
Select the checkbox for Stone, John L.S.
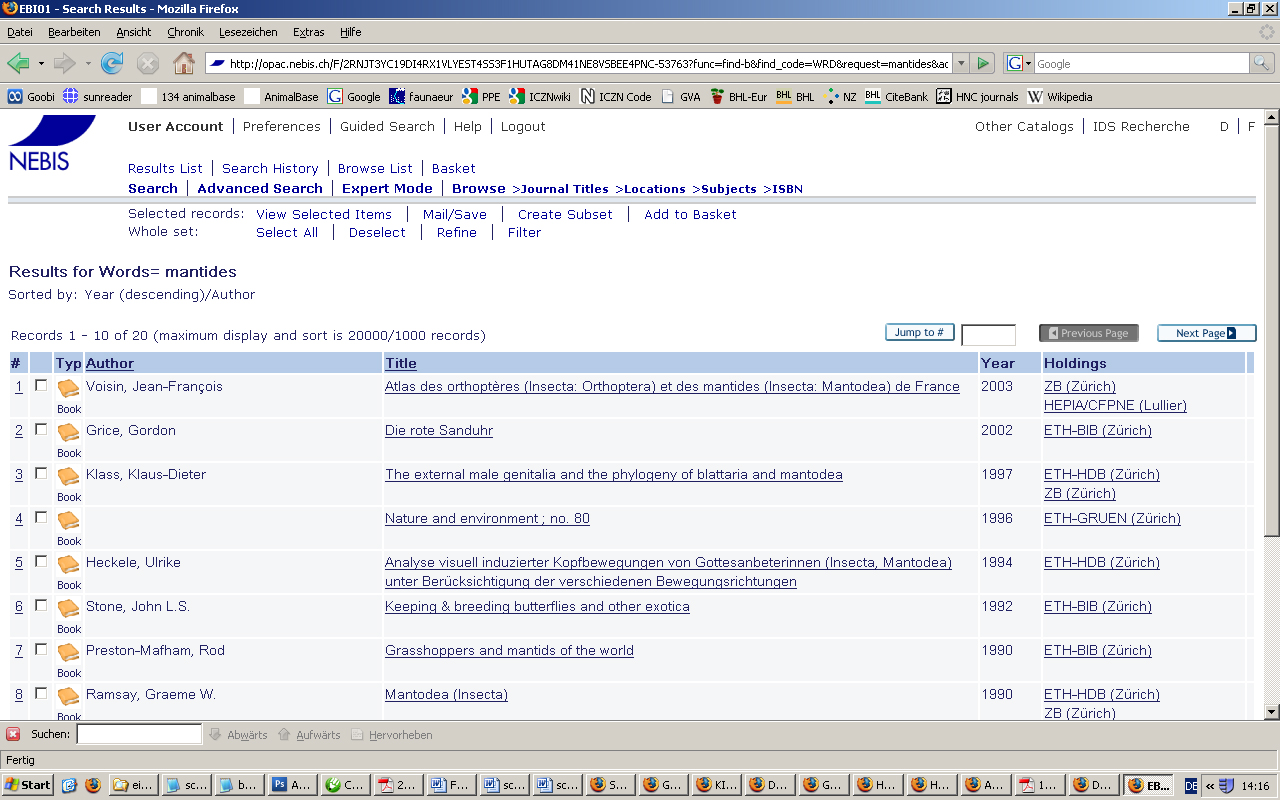point(41,605)
